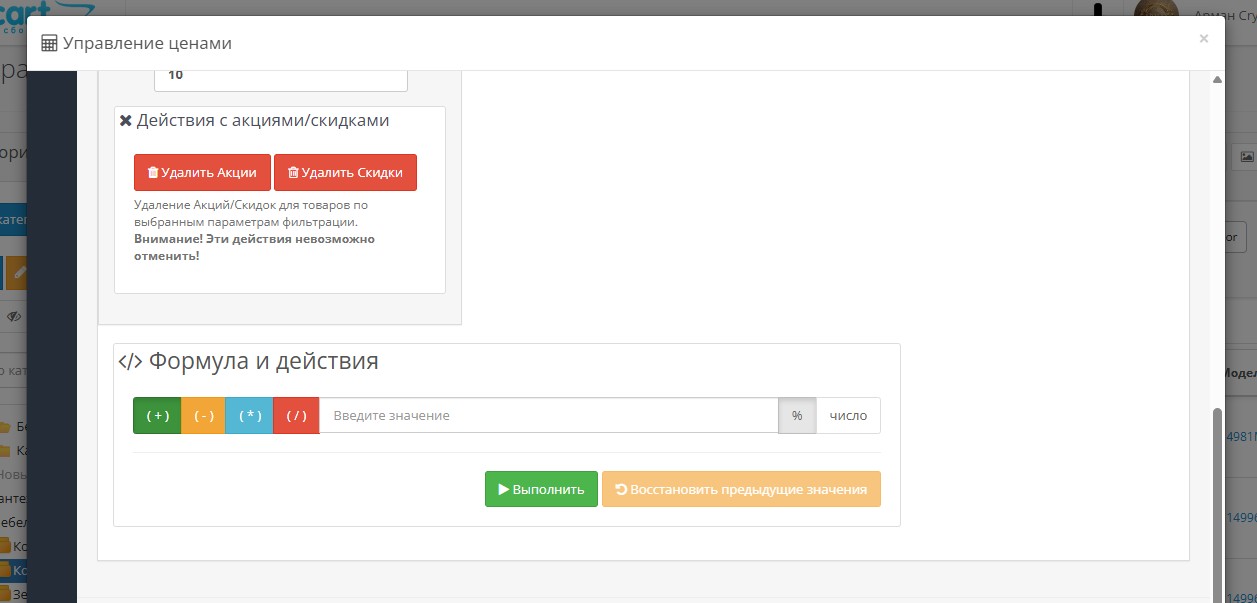1257x603 pixels.
Task: Click the field containing value 10
Action: coord(280,76)
